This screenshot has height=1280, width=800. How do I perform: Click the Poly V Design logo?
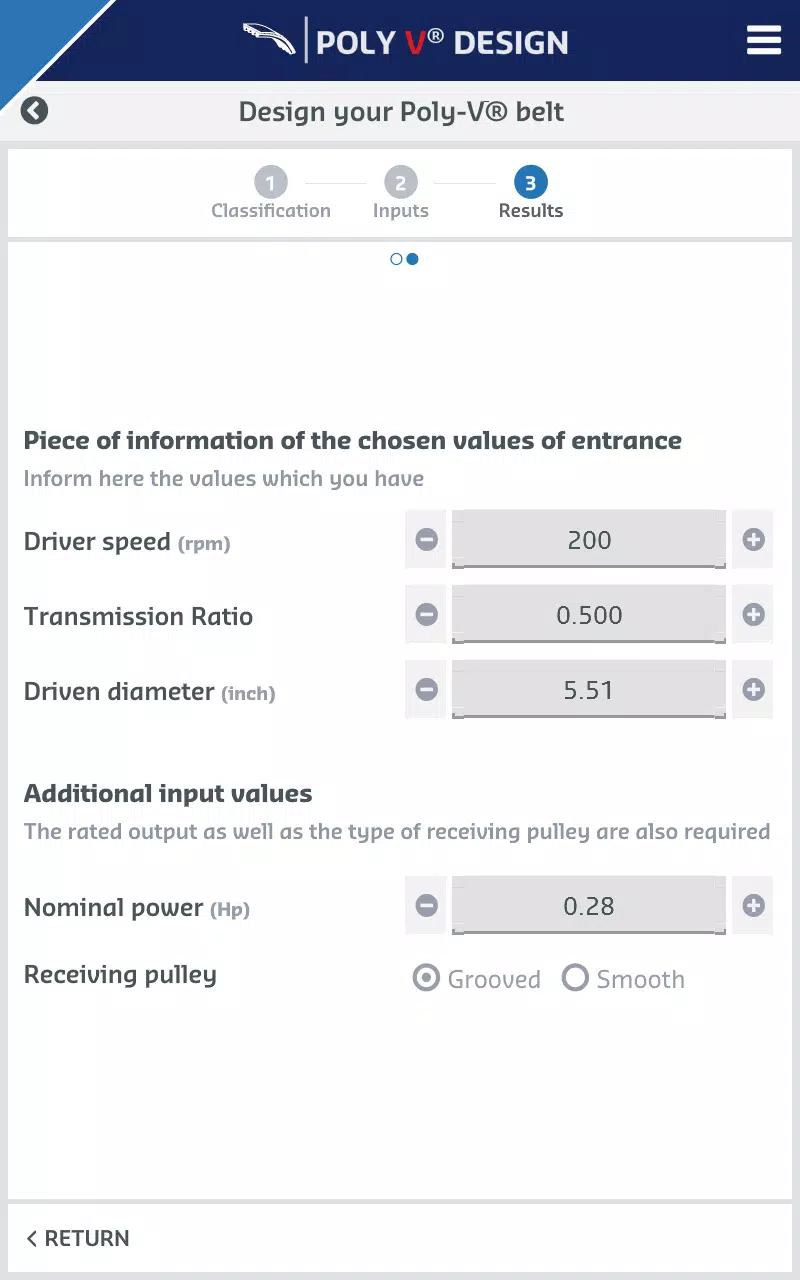coord(405,41)
